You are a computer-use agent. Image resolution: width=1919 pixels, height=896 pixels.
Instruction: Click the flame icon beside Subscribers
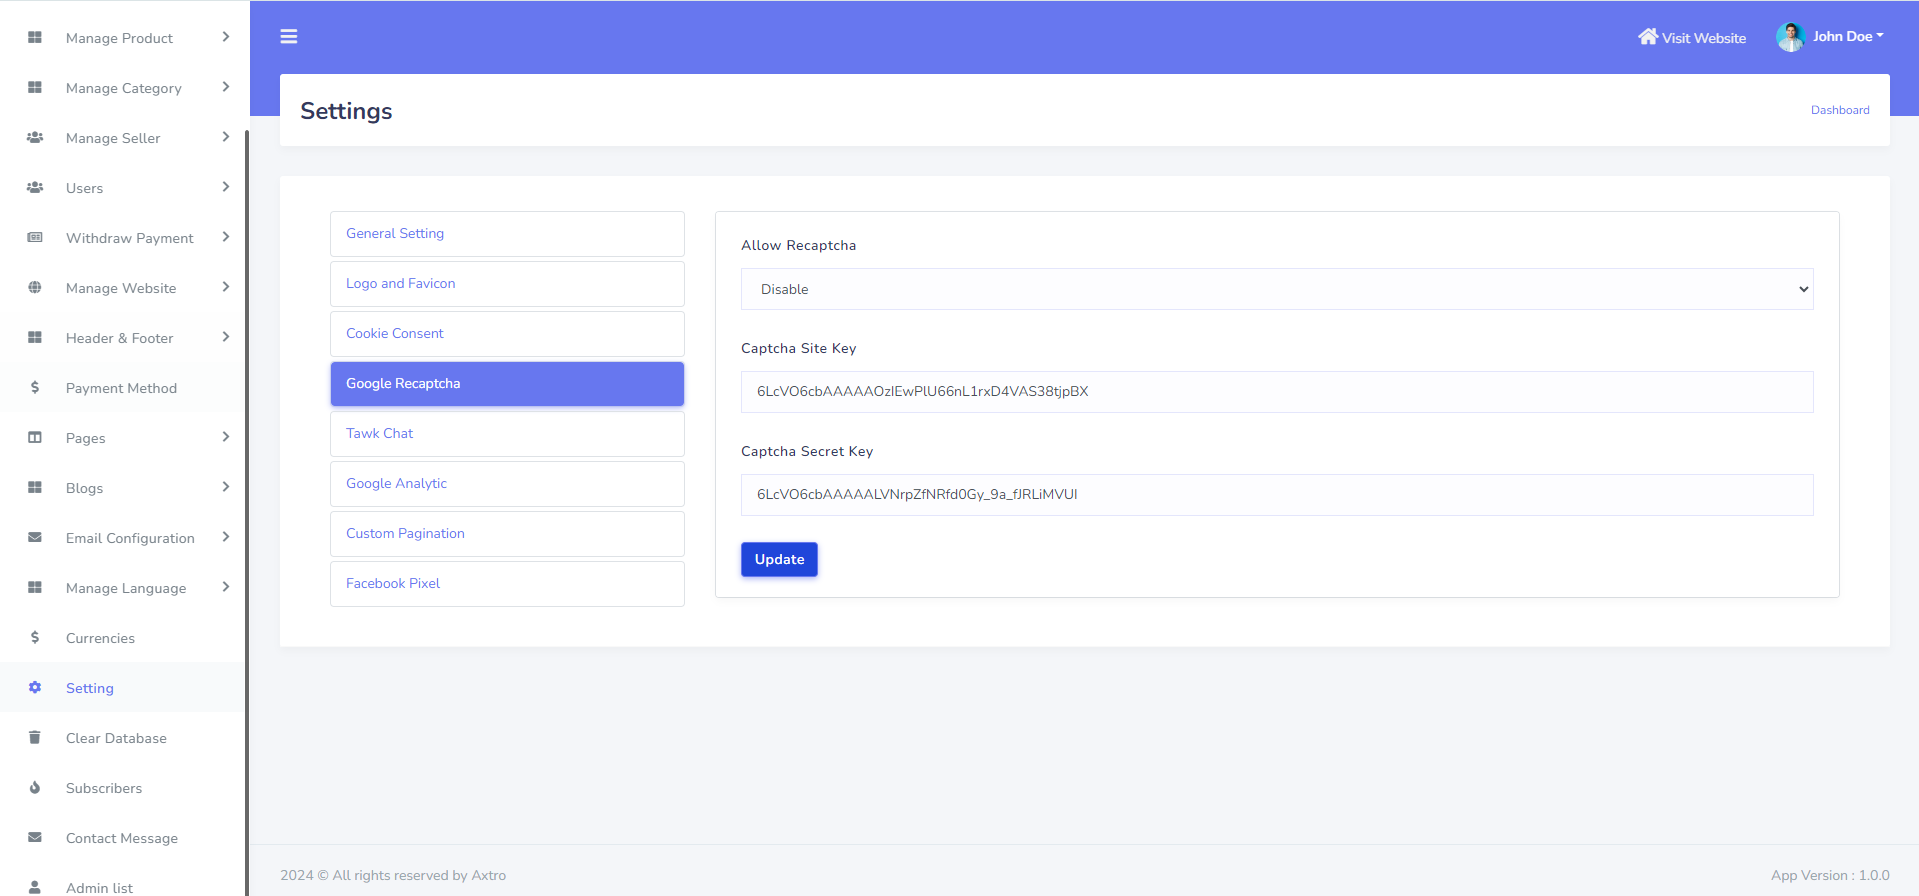click(35, 788)
